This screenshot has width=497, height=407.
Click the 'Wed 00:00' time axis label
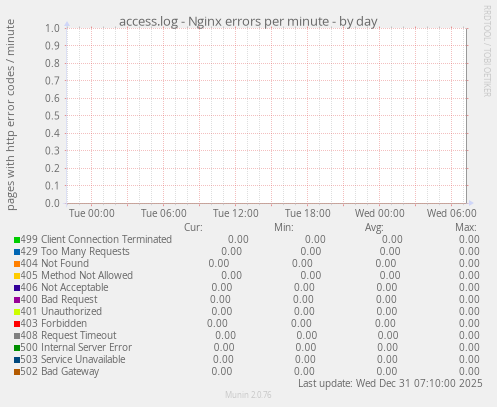point(380,213)
